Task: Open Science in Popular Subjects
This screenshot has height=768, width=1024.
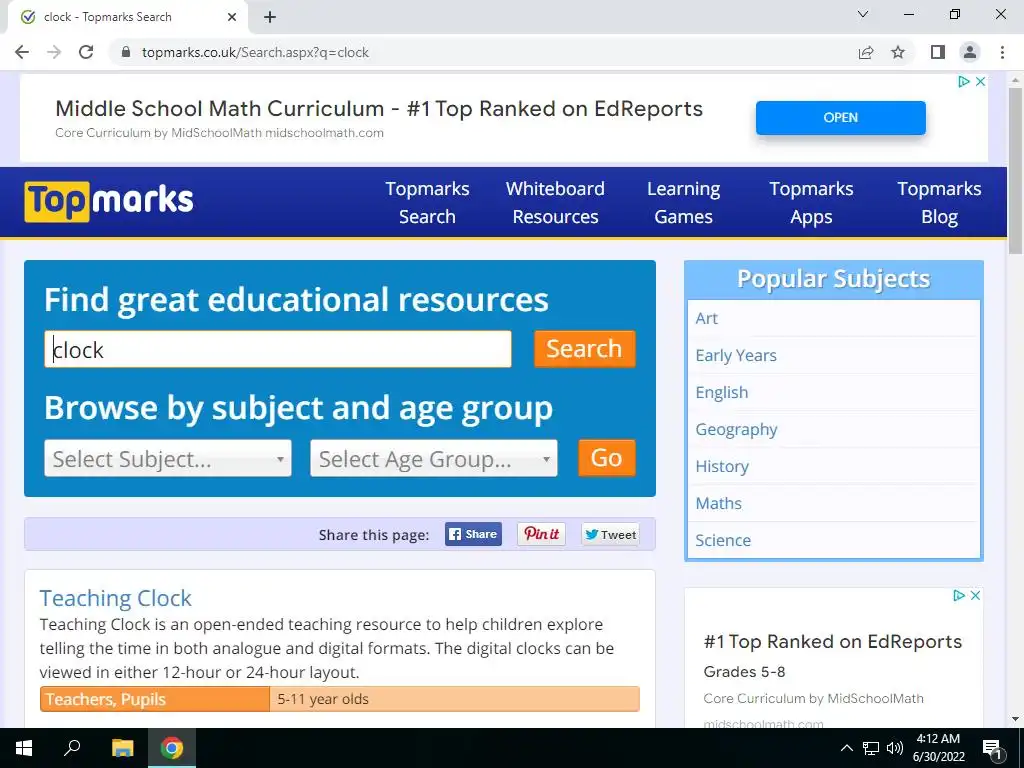Action: (x=723, y=541)
